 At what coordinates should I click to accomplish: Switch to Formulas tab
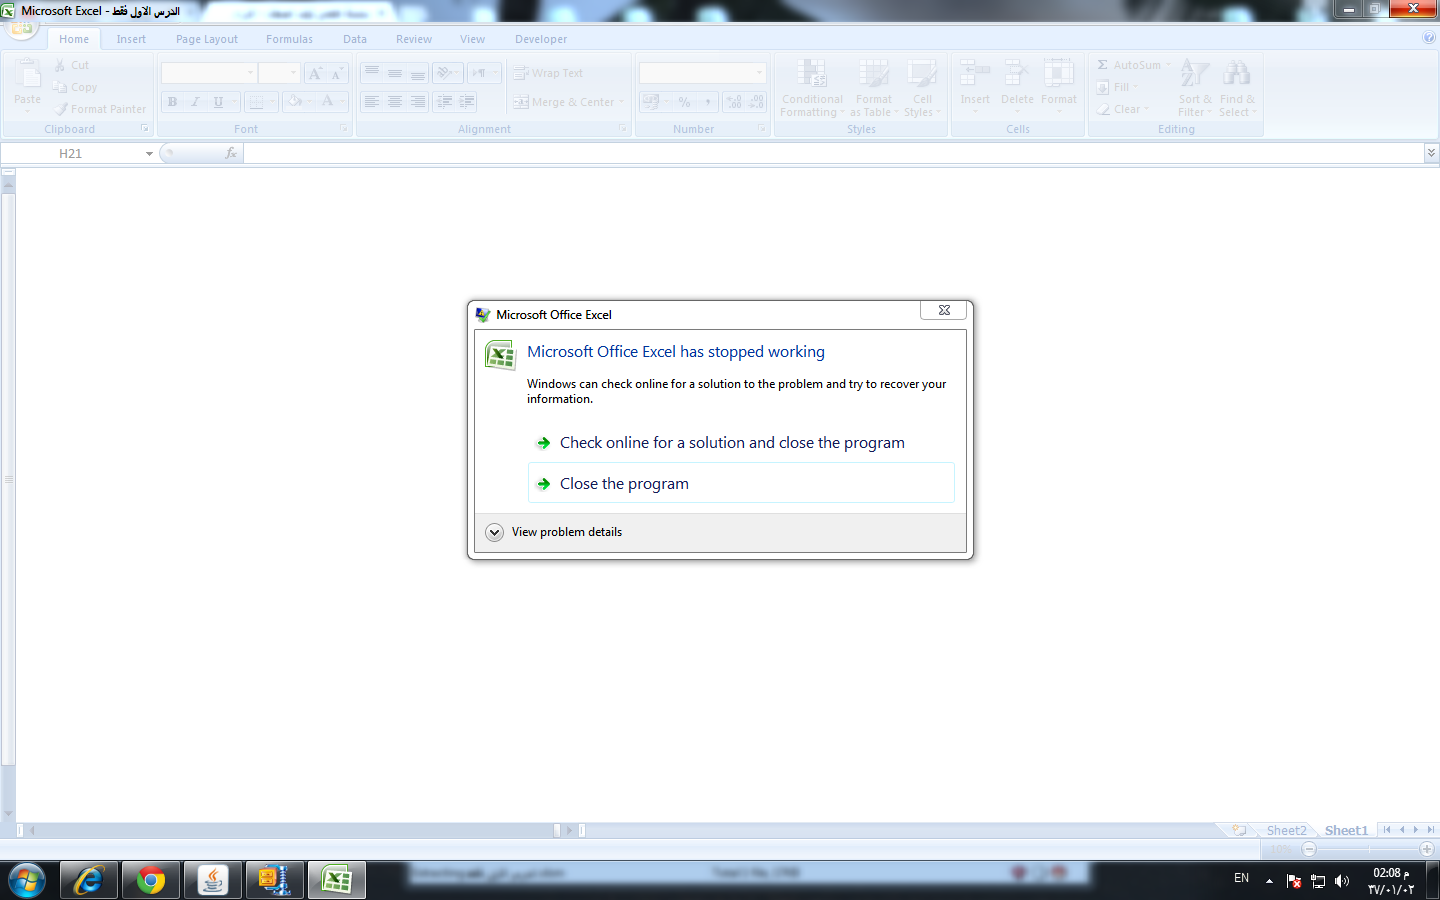click(289, 39)
